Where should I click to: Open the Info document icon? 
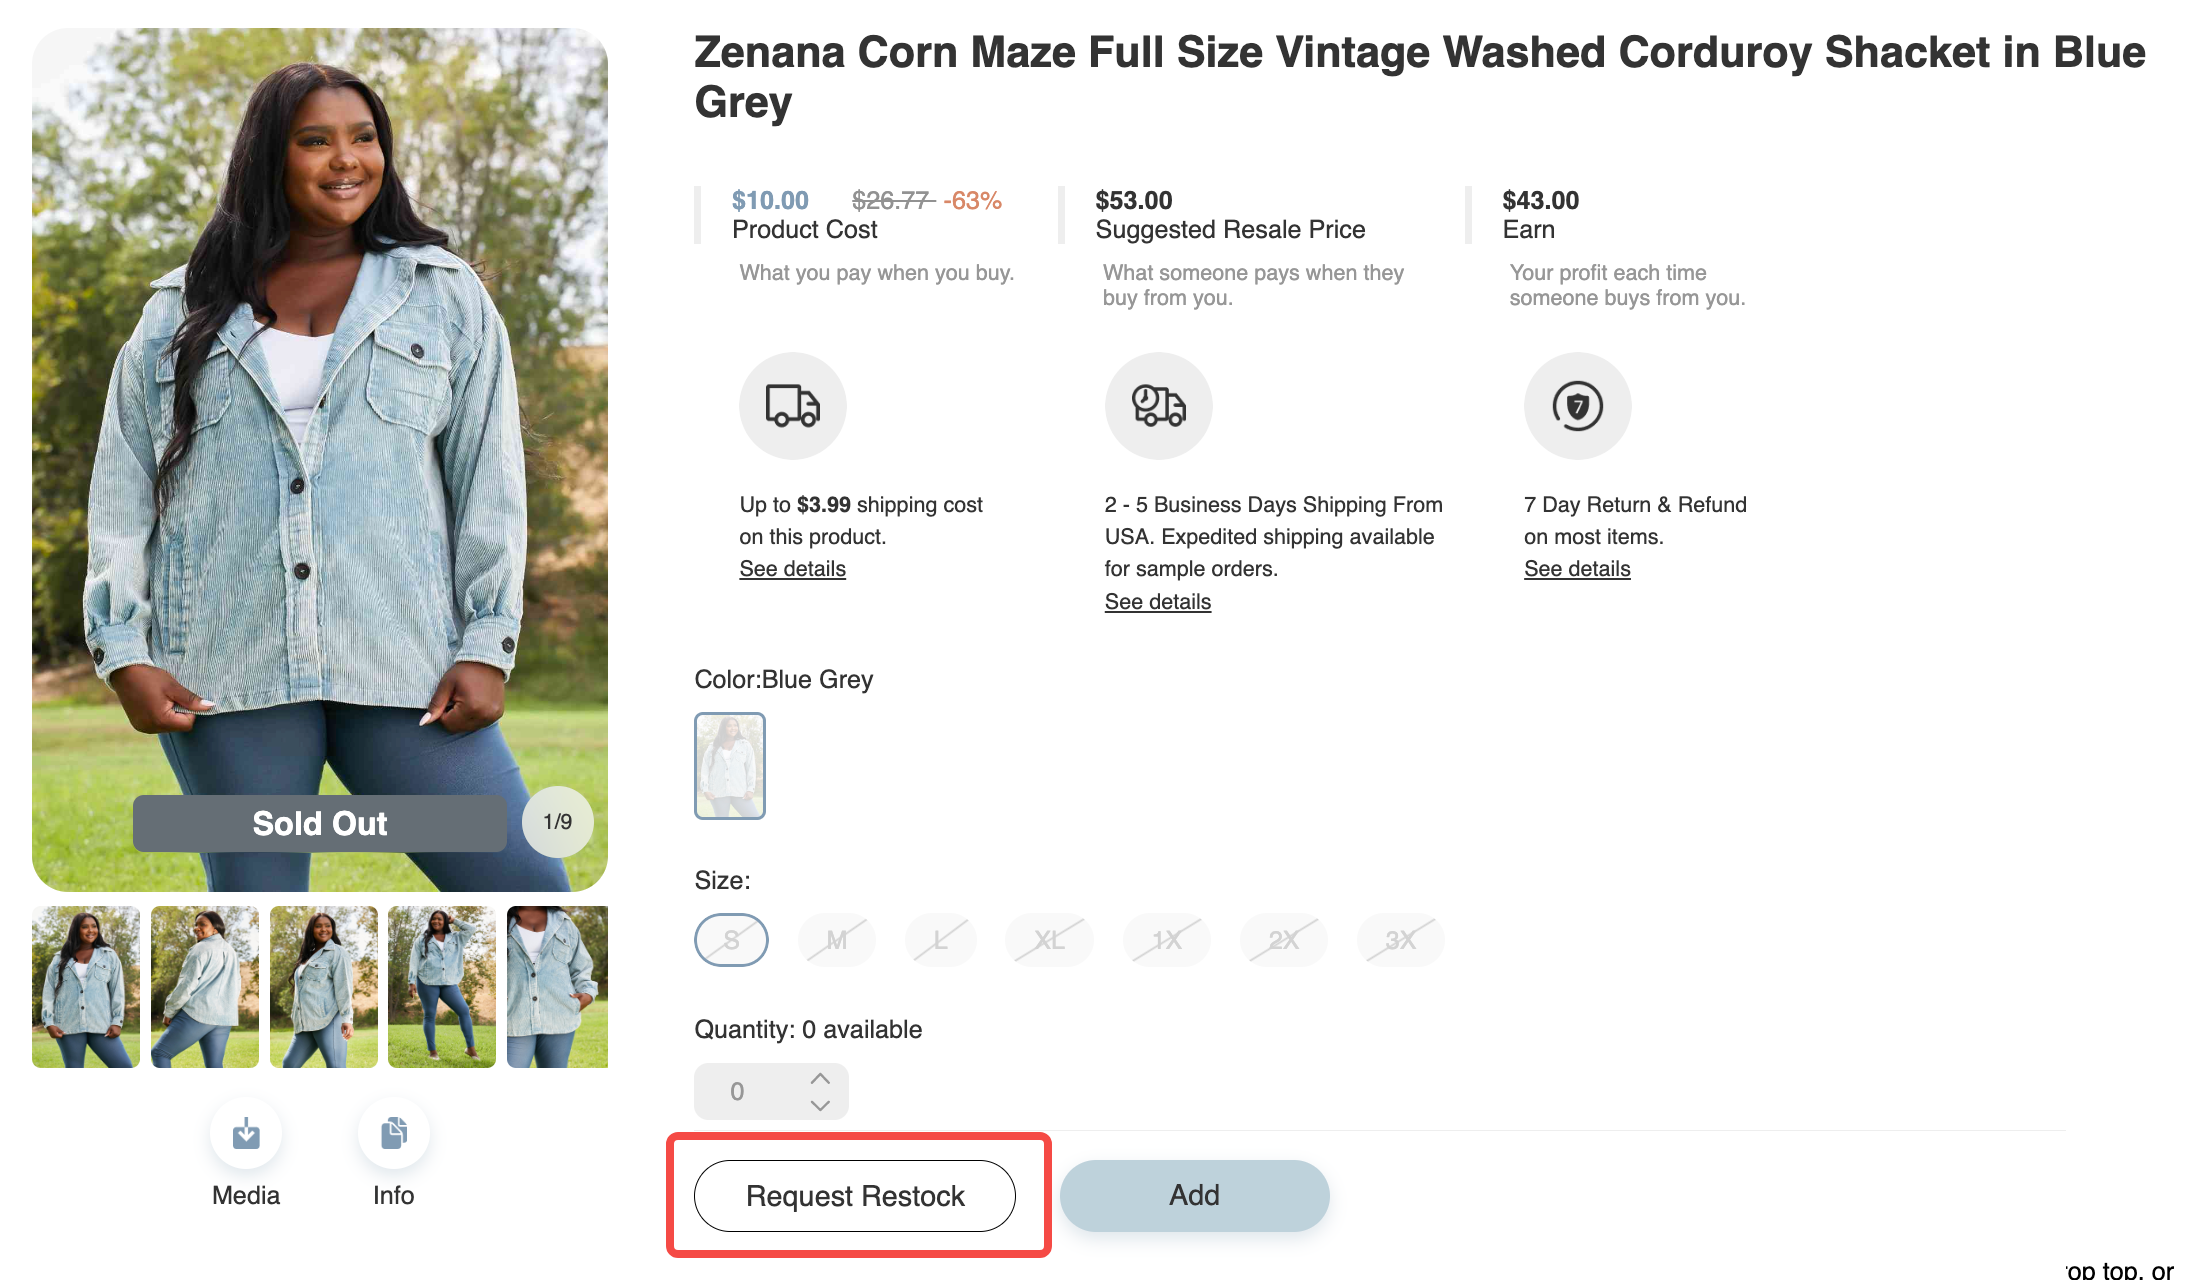pyautogui.click(x=394, y=1133)
